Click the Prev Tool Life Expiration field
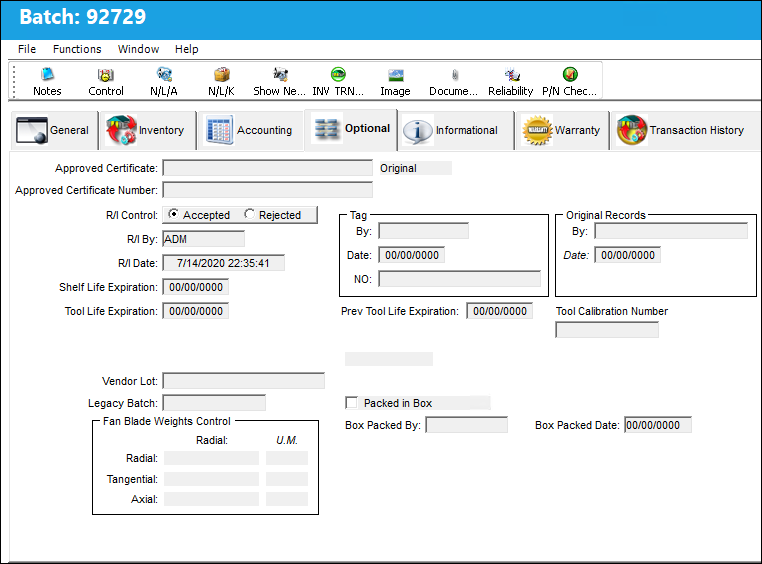 [500, 311]
